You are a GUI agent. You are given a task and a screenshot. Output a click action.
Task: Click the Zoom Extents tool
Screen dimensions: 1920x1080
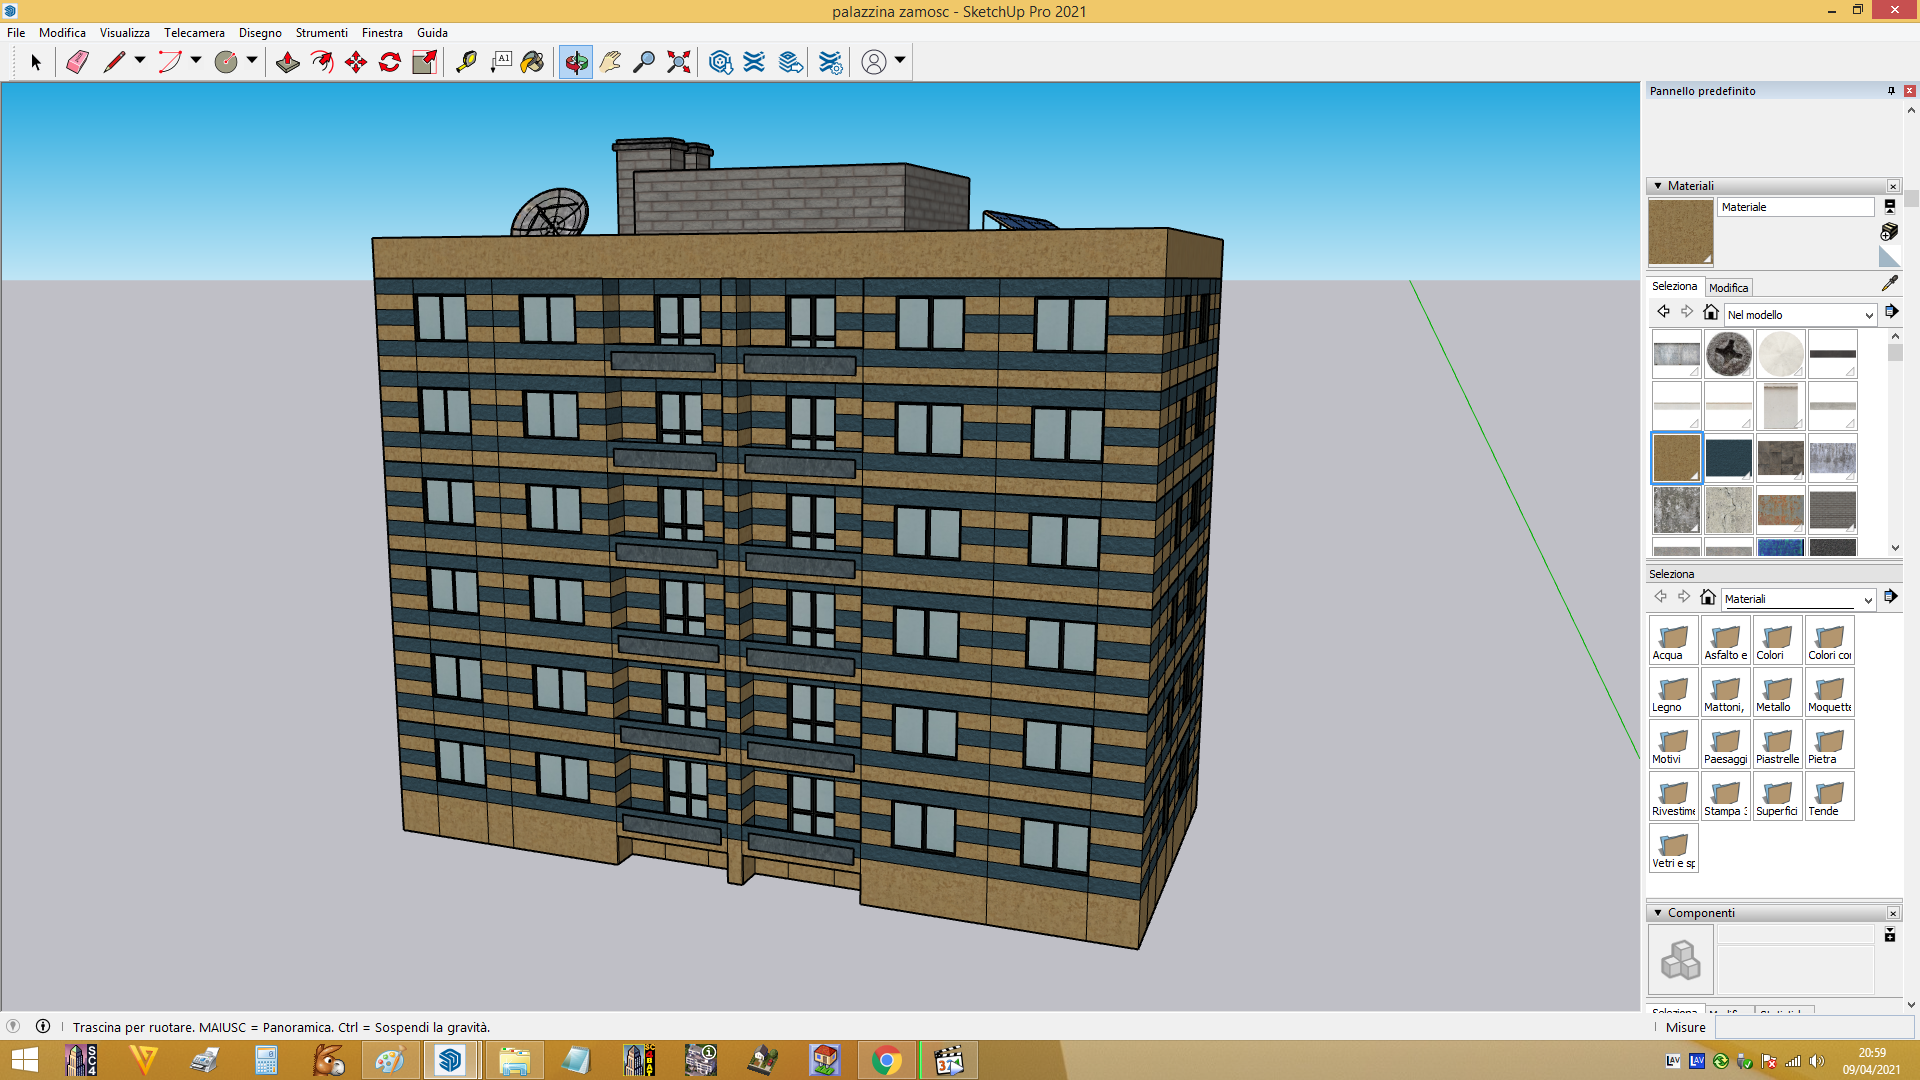tap(679, 62)
